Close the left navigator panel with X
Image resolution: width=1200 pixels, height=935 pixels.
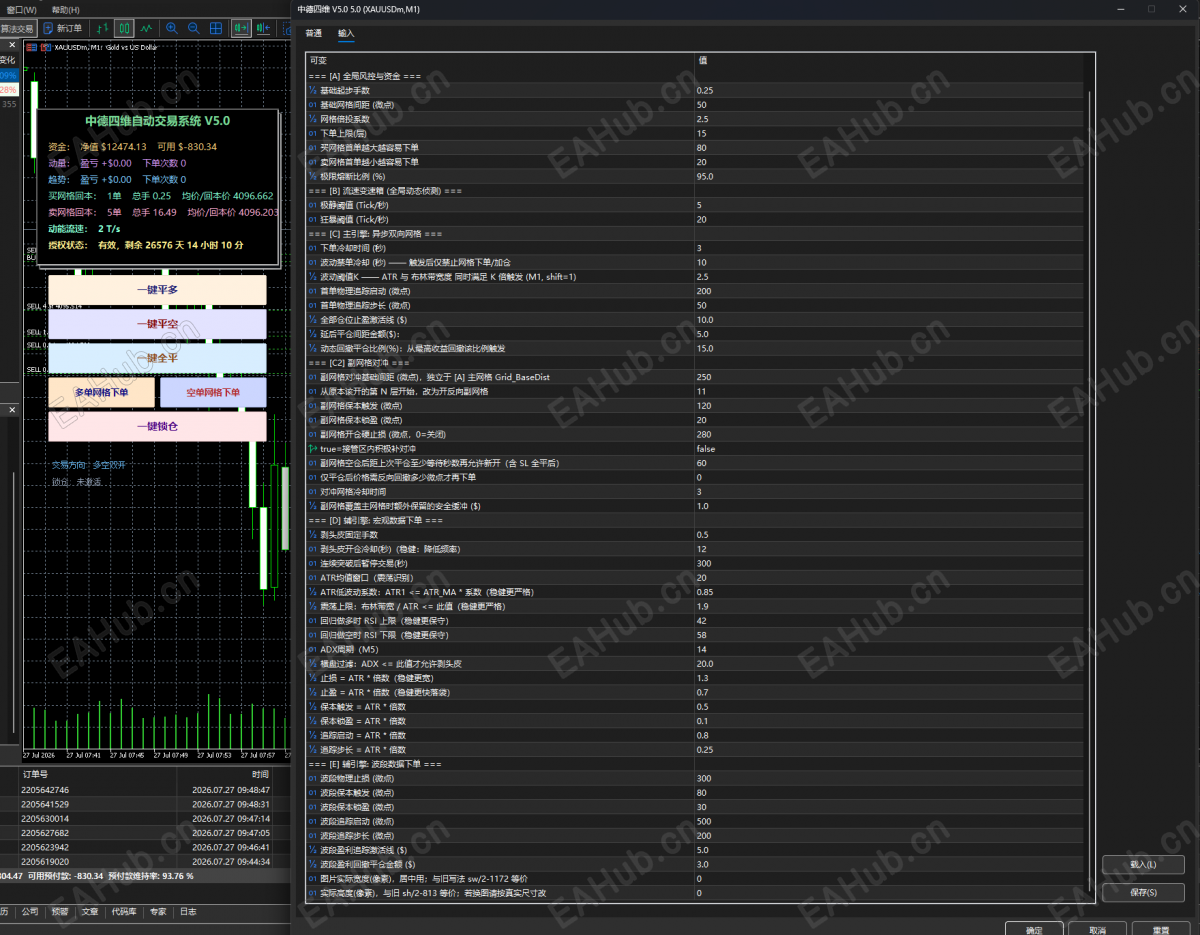pos(11,410)
